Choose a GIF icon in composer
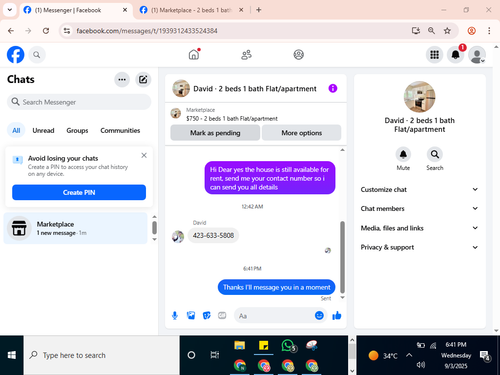 click(222, 315)
